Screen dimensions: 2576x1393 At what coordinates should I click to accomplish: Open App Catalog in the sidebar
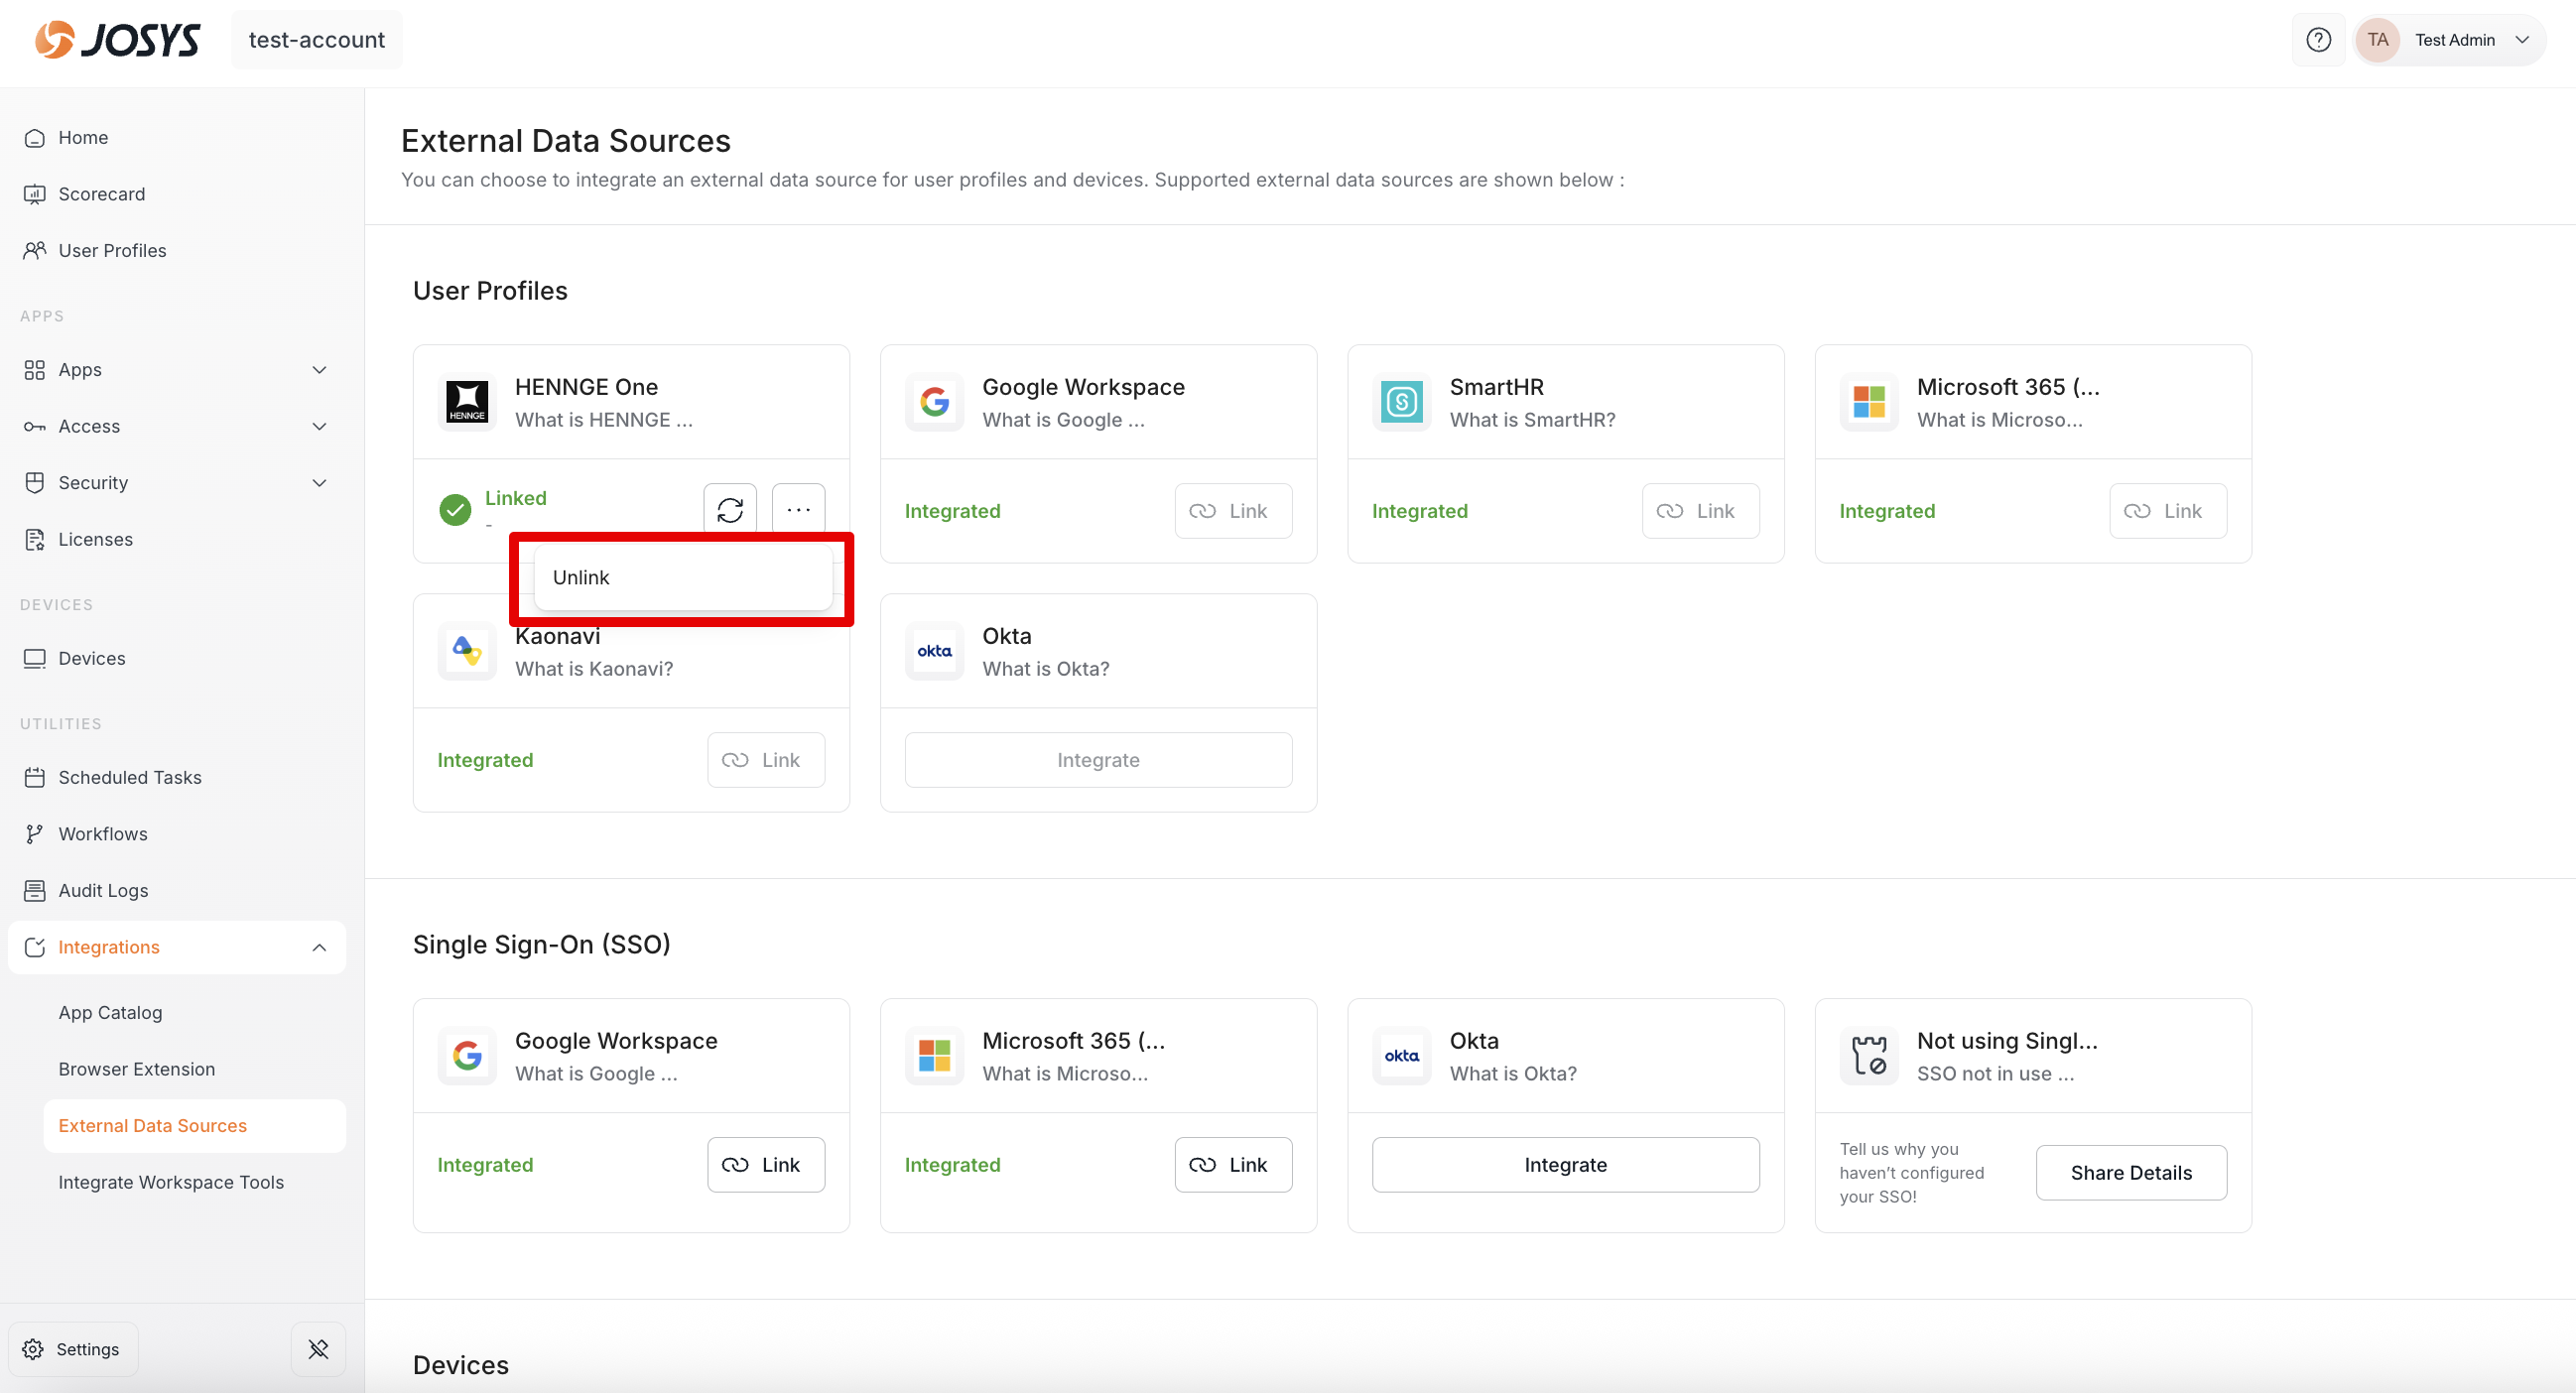110,1012
